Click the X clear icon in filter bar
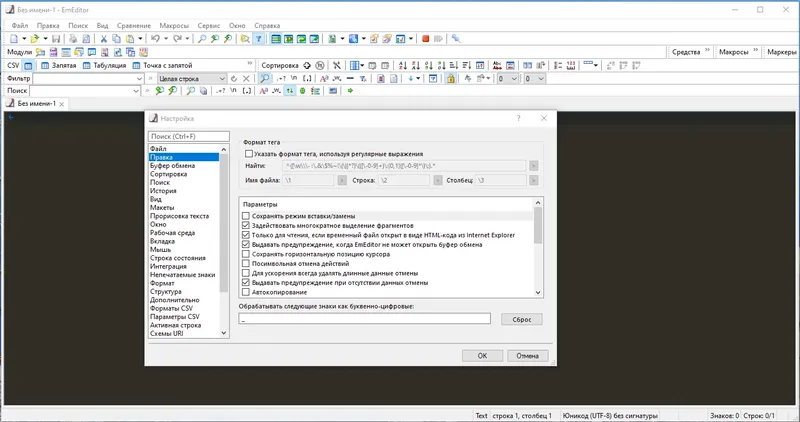Viewport: 800px width, 422px height. (246, 79)
